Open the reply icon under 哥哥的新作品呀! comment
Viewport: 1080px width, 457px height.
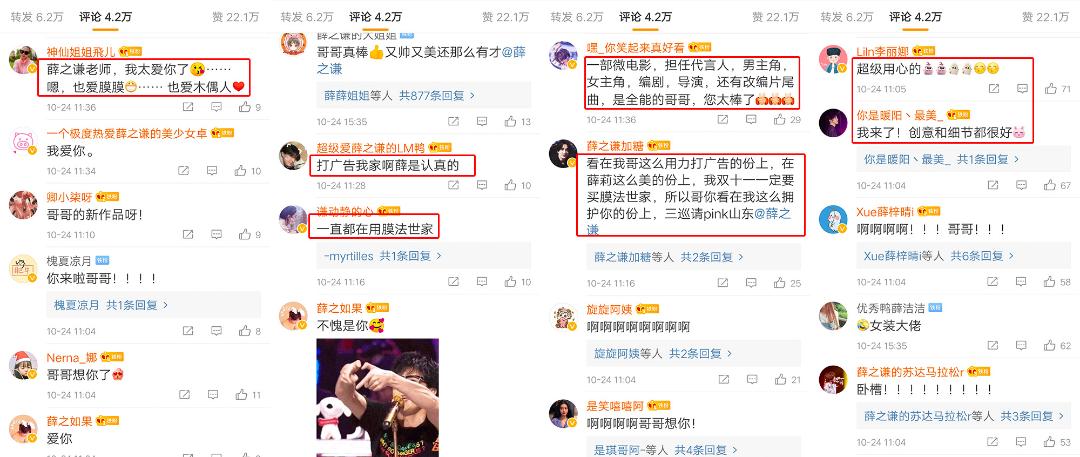tap(216, 234)
